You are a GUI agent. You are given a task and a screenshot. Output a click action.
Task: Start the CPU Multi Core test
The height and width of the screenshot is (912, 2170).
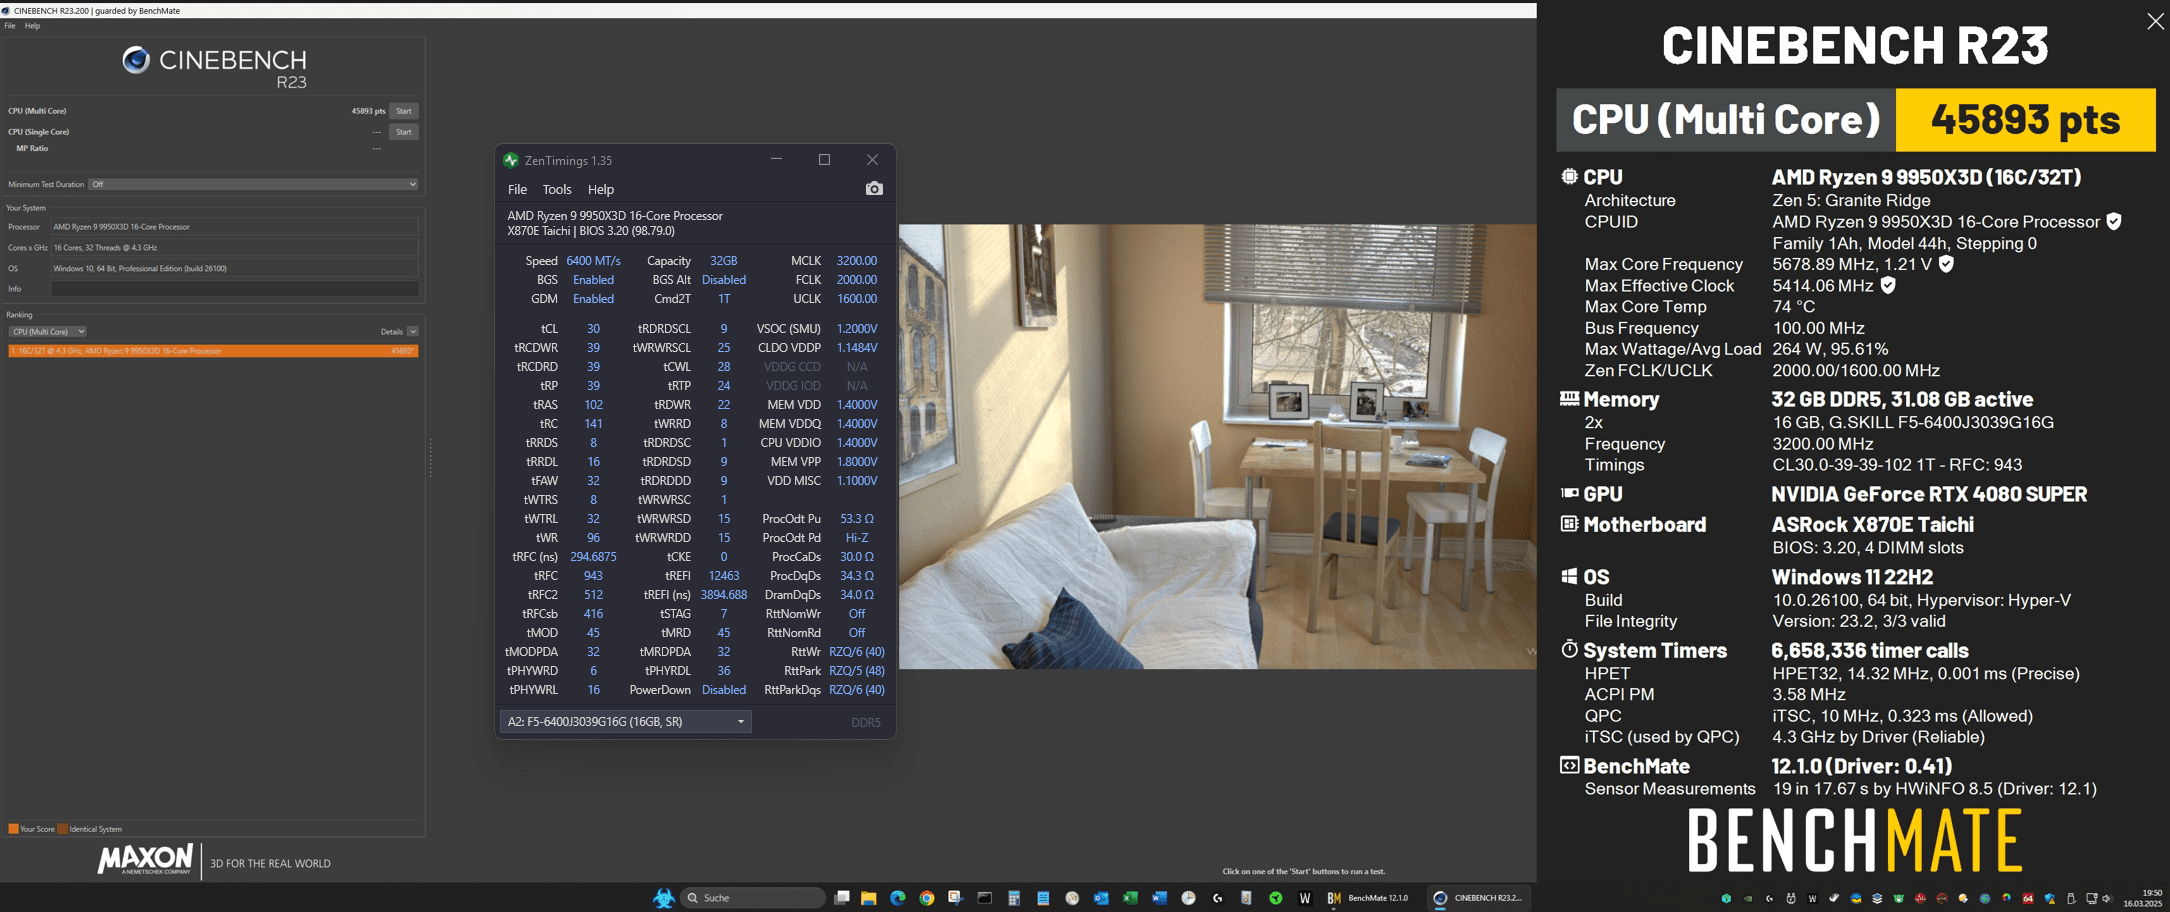point(404,111)
